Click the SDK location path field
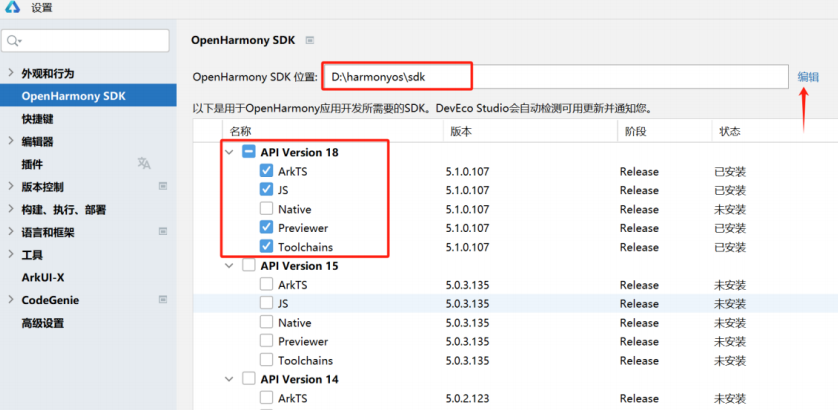The height and width of the screenshot is (410, 838). (555, 76)
